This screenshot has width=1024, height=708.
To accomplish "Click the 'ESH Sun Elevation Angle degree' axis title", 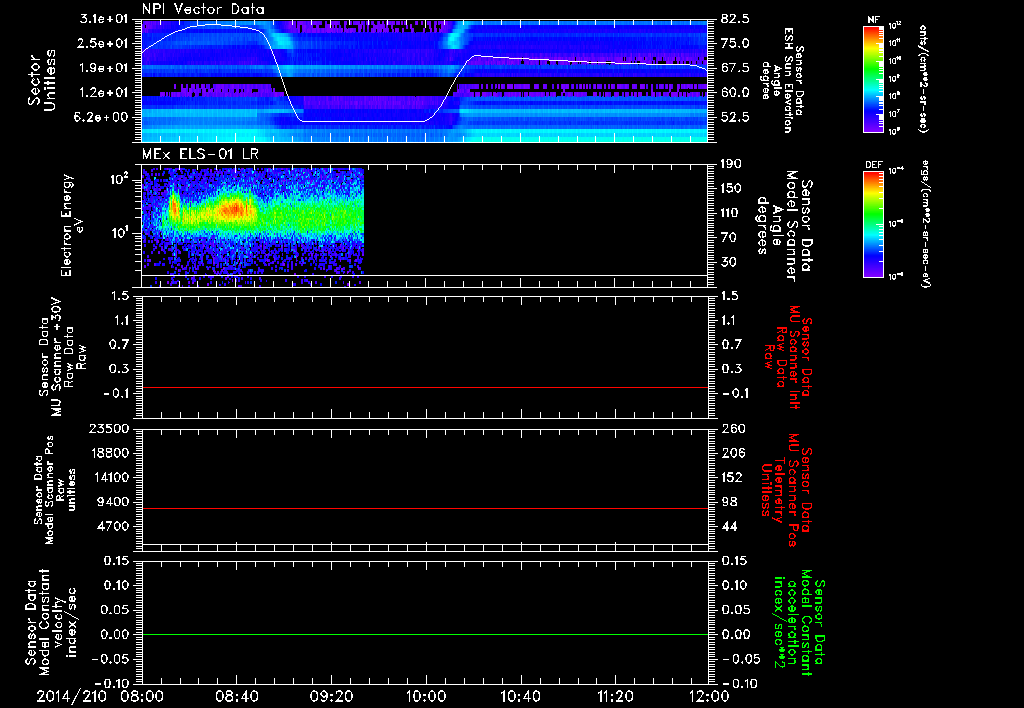I will pos(784,80).
